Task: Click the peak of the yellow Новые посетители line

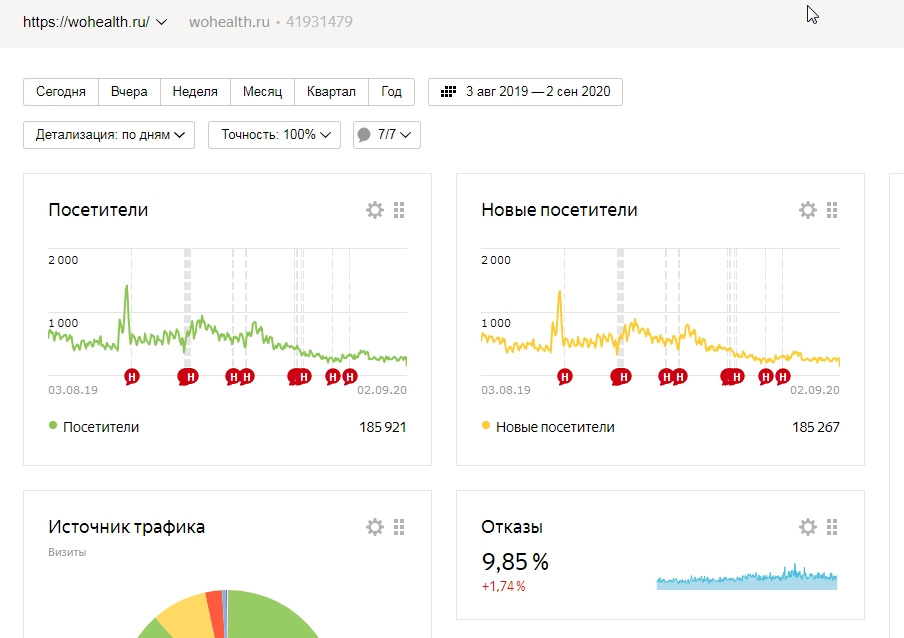Action: pos(559,292)
